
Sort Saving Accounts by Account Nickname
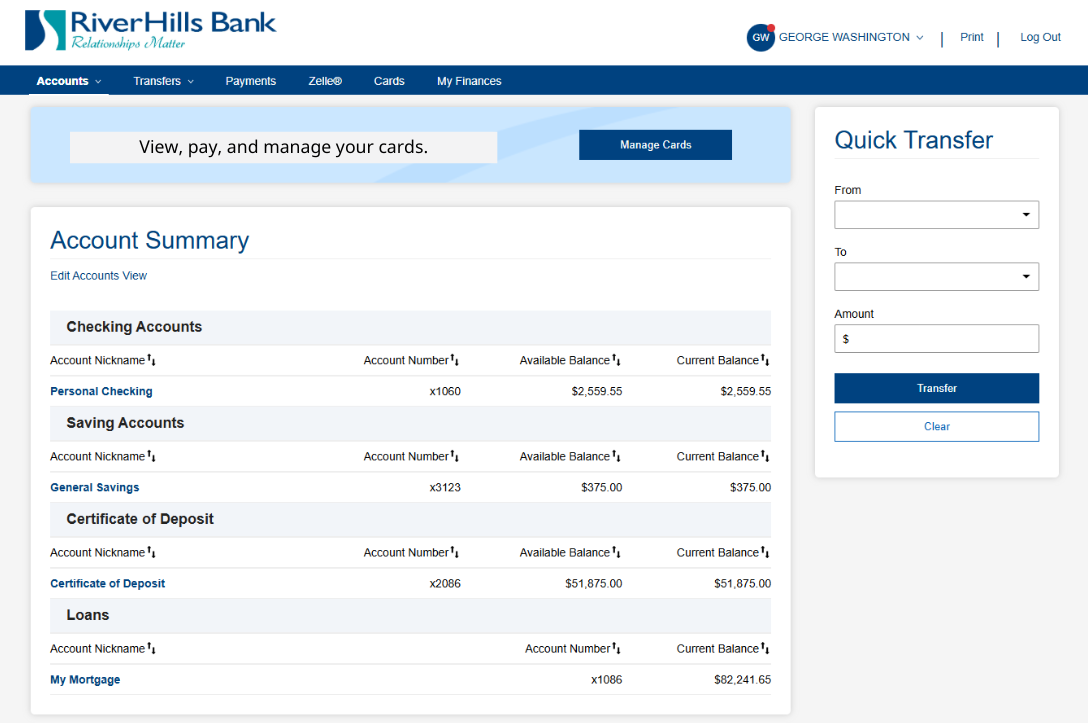tap(103, 457)
